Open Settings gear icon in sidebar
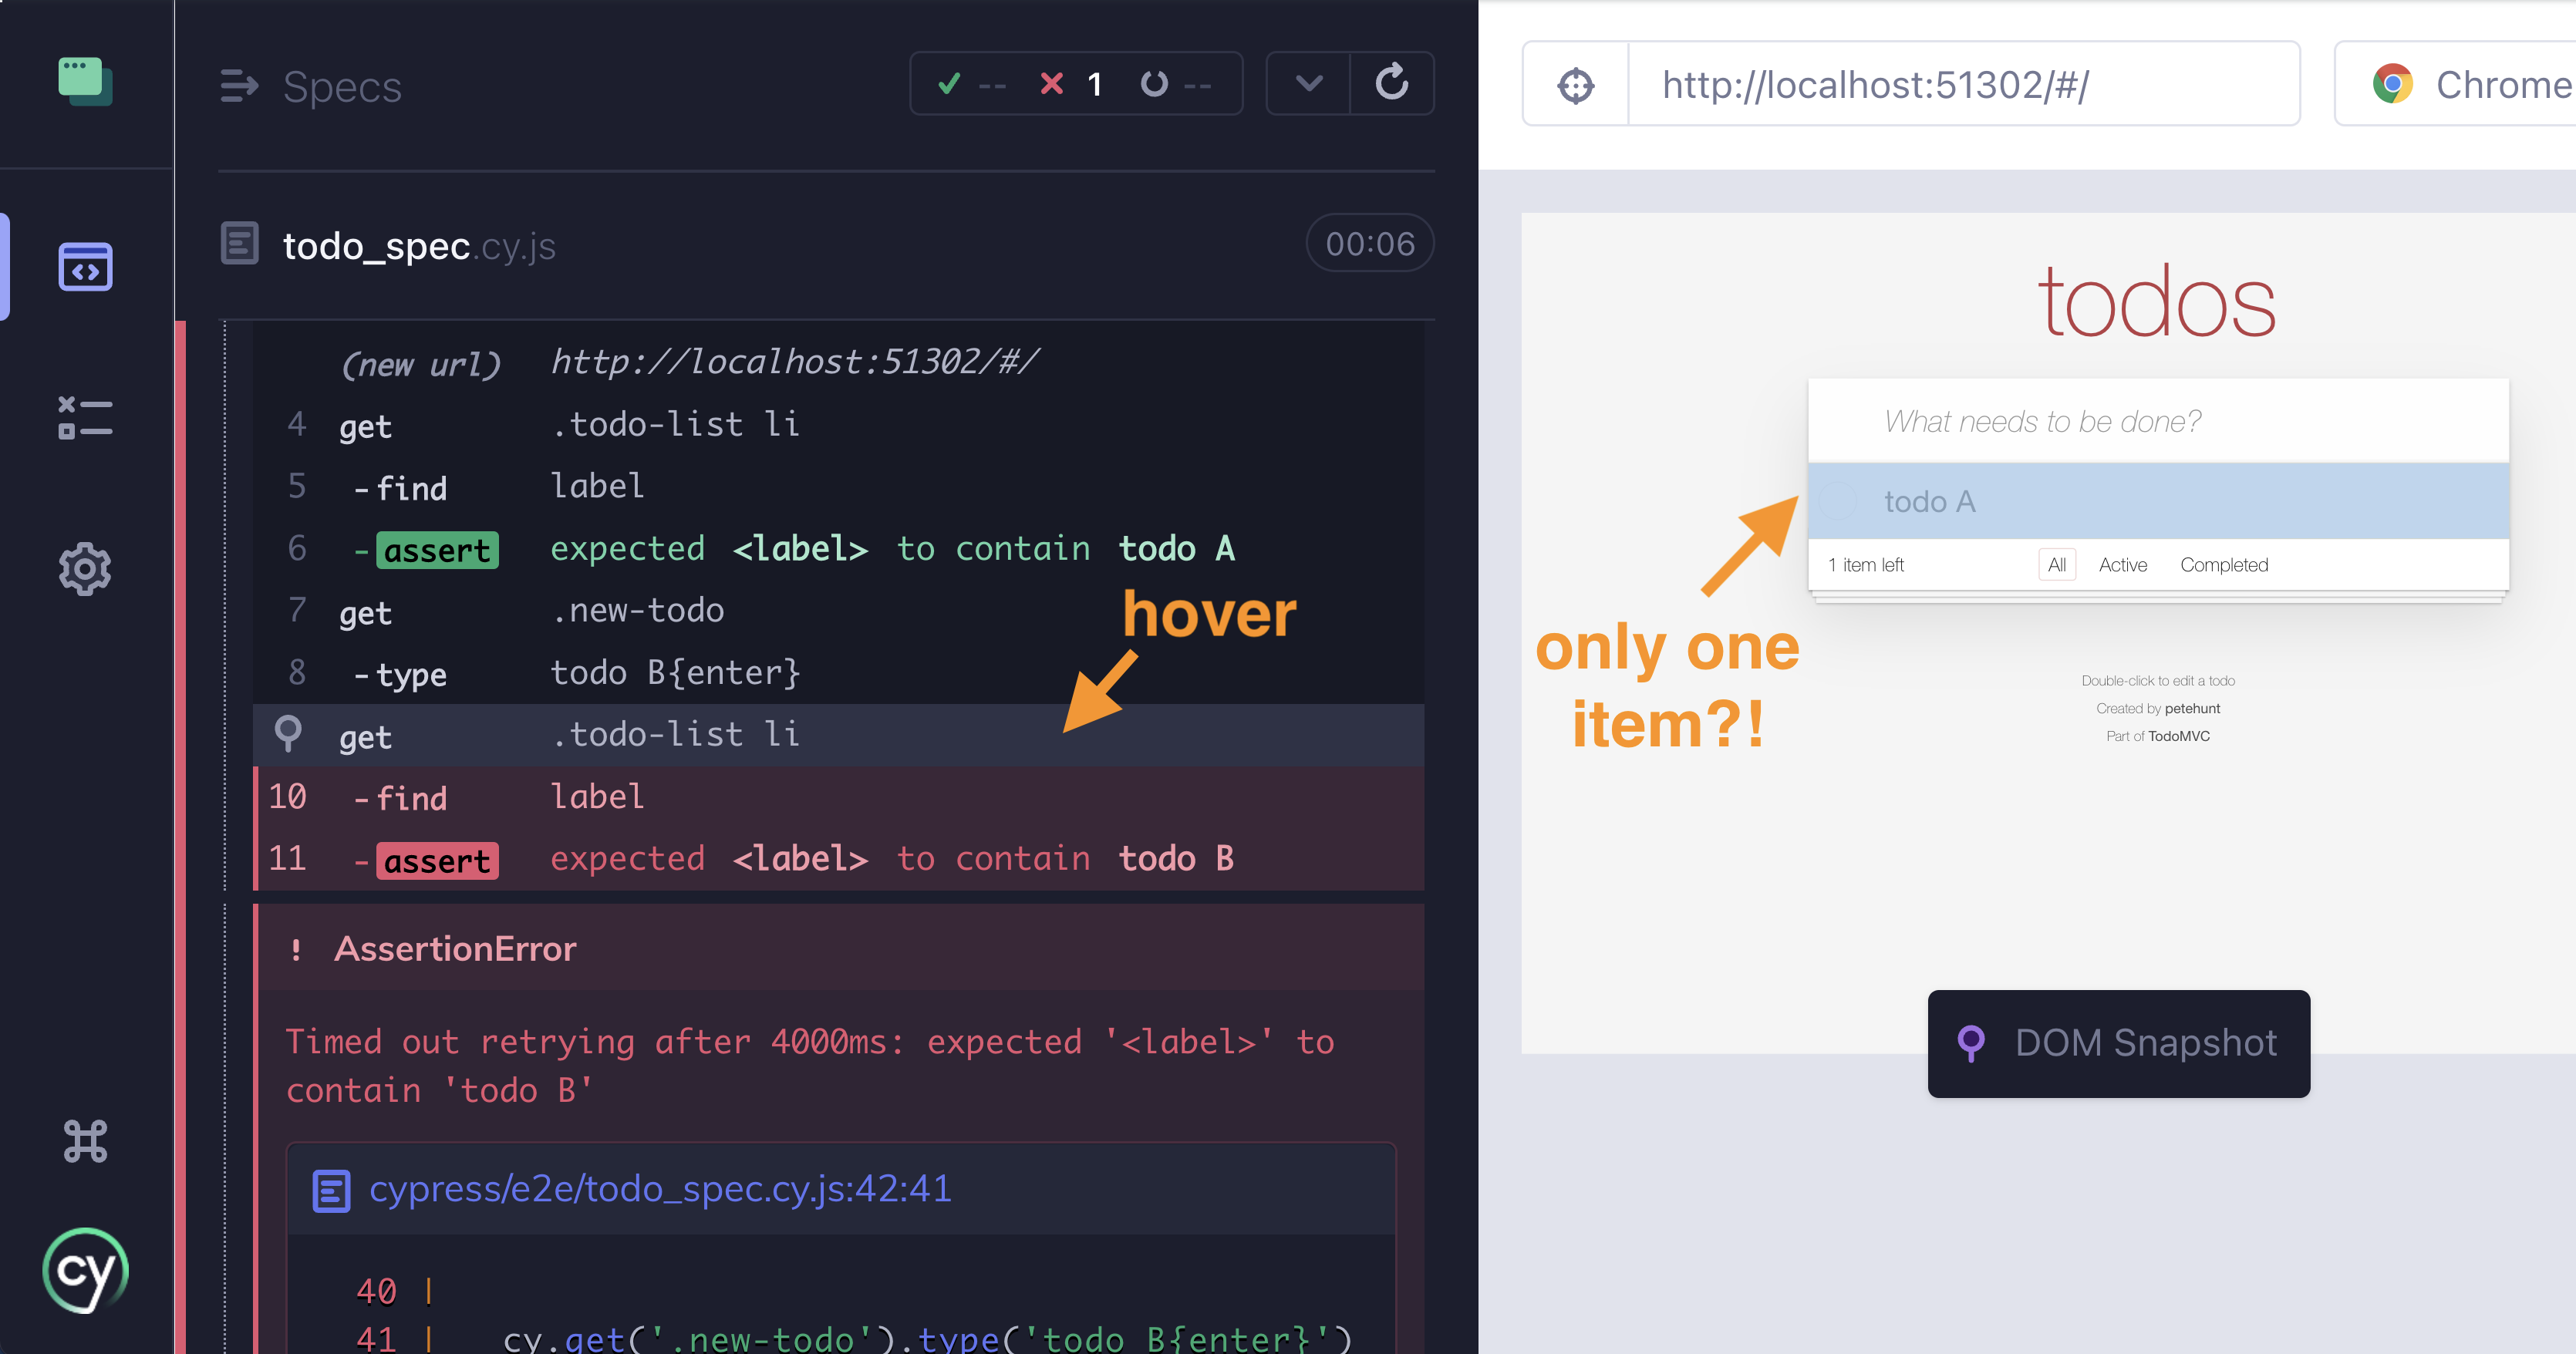 click(85, 569)
